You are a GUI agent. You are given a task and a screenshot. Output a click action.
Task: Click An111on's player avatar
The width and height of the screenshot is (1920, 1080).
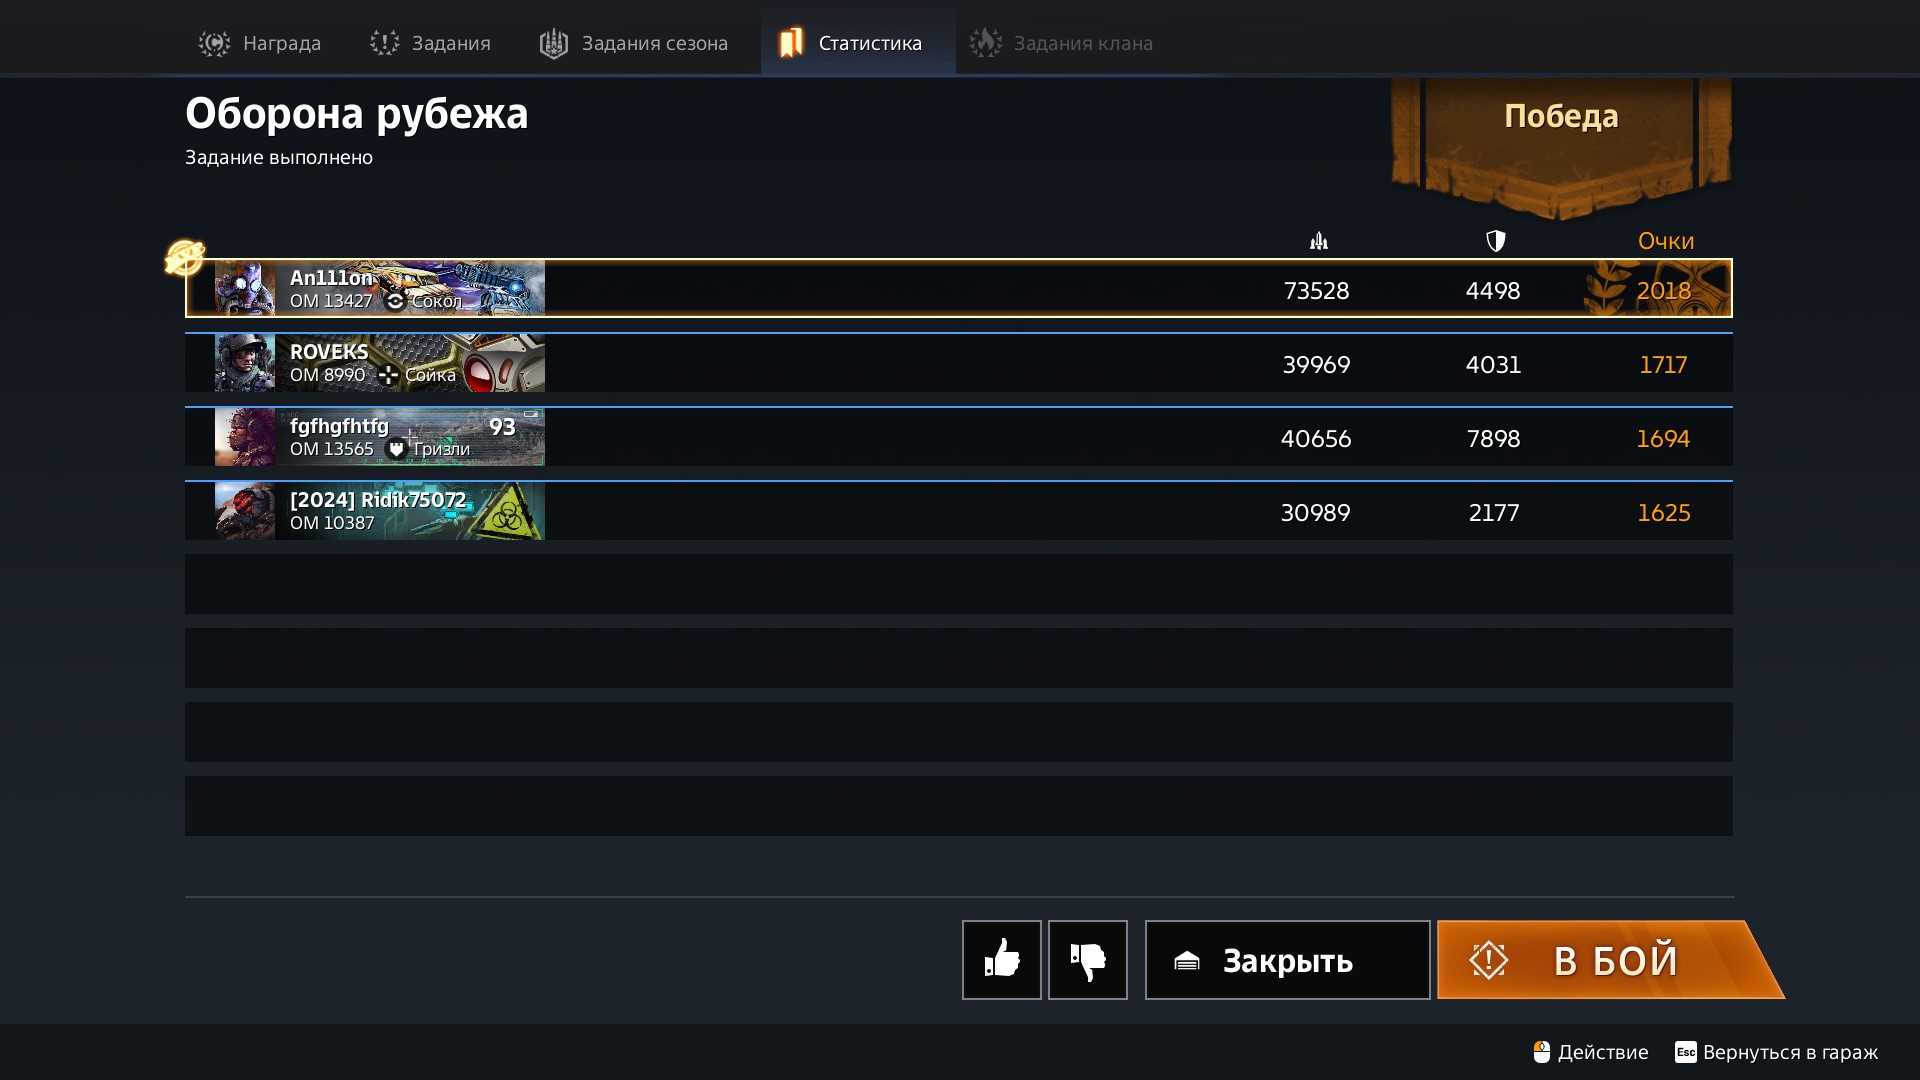(245, 289)
